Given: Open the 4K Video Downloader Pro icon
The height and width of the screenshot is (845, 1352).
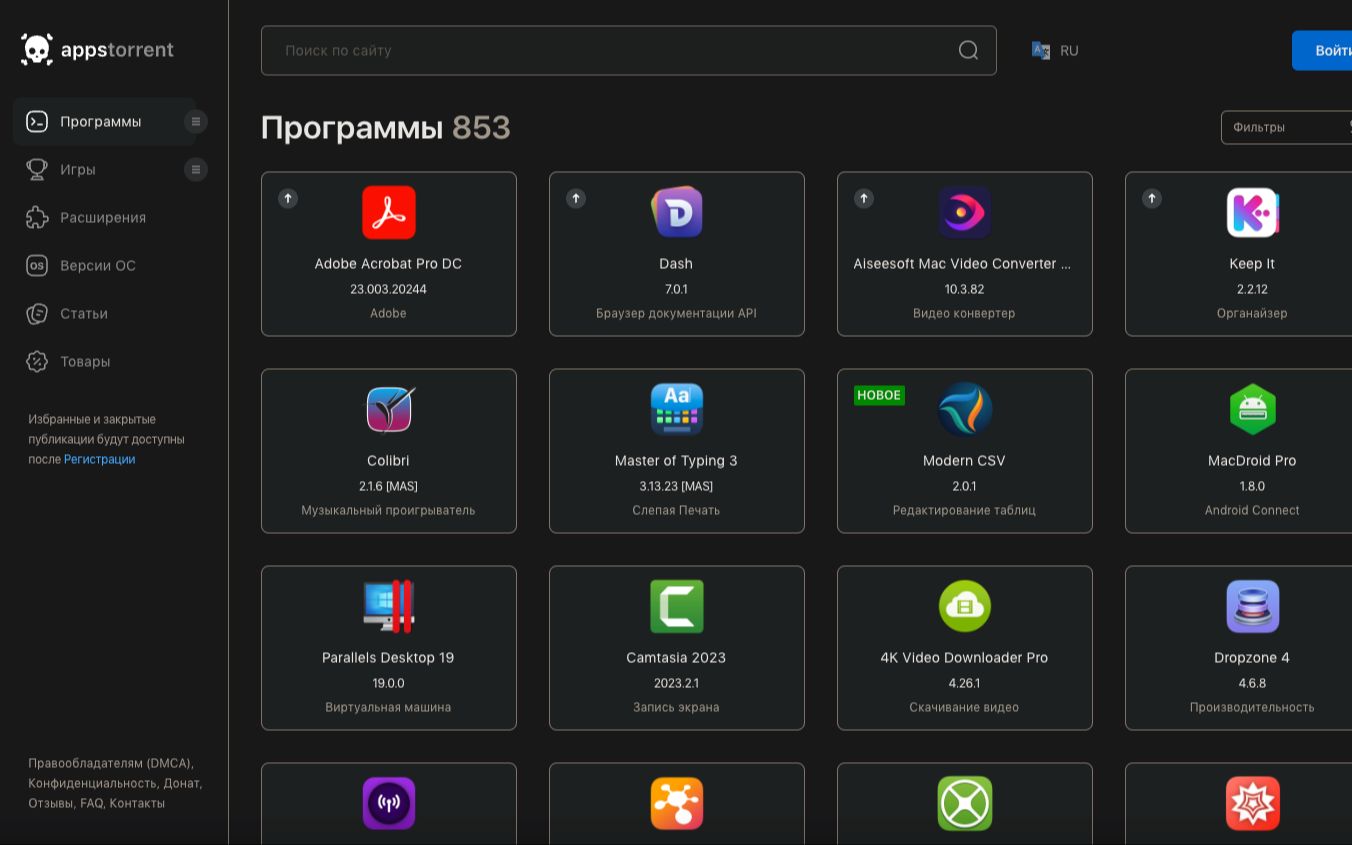Looking at the screenshot, I should click(964, 606).
